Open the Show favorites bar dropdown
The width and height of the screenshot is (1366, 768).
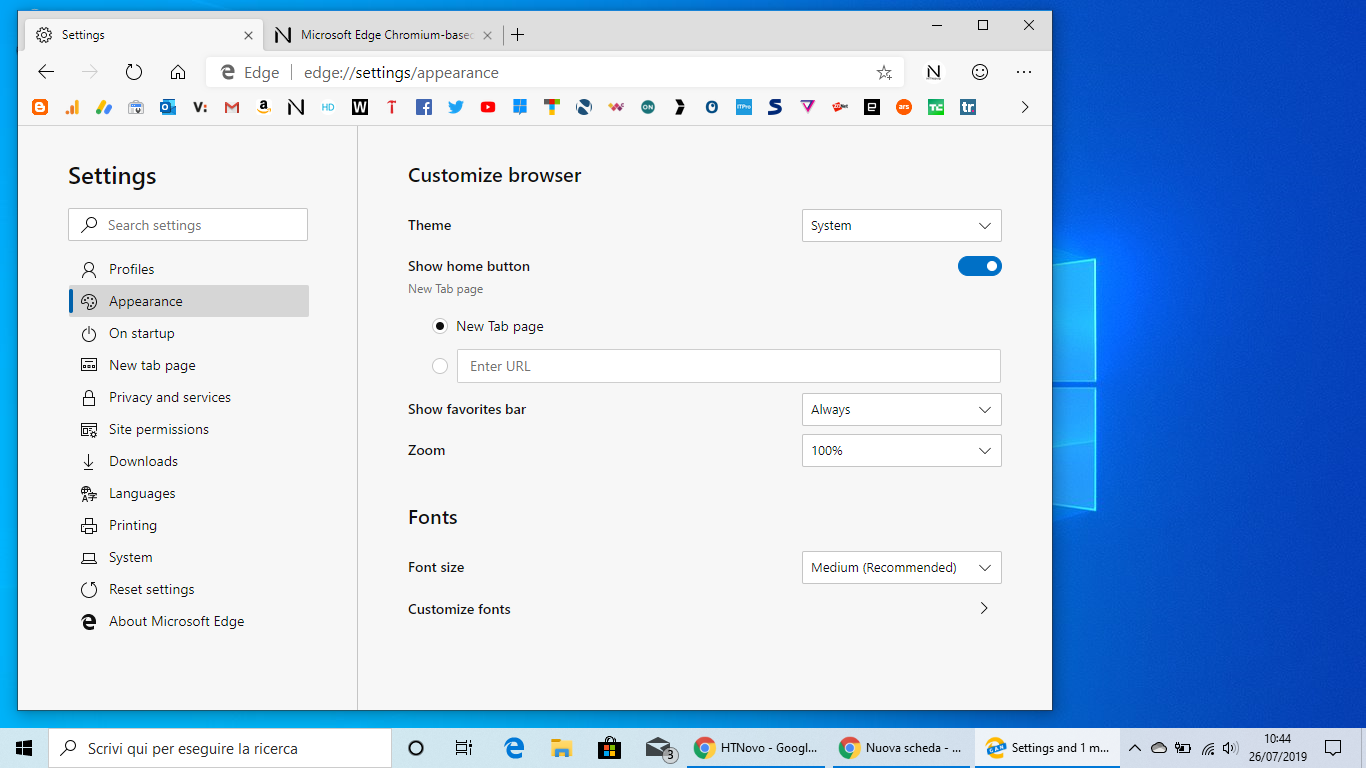tap(901, 409)
